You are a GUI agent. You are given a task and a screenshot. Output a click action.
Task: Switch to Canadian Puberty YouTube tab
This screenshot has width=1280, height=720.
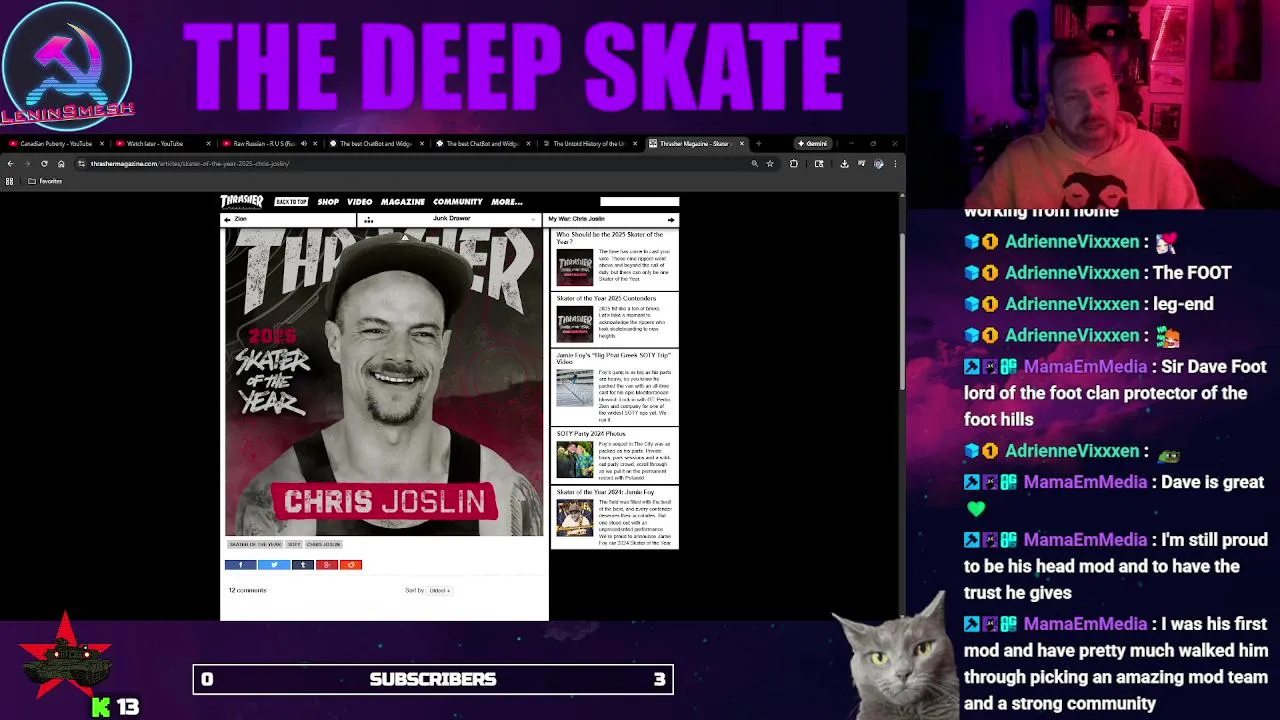(x=55, y=143)
